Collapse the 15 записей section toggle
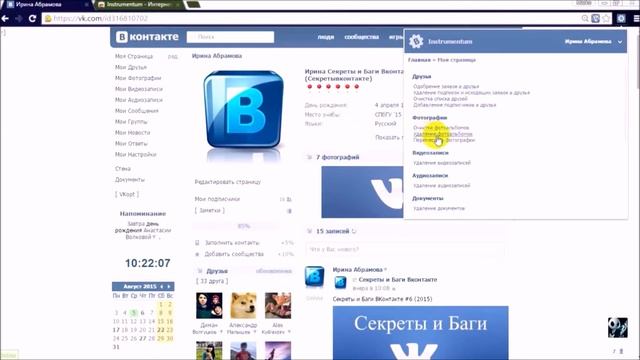Image resolution: width=640 pixels, height=360 pixels. pos(309,231)
